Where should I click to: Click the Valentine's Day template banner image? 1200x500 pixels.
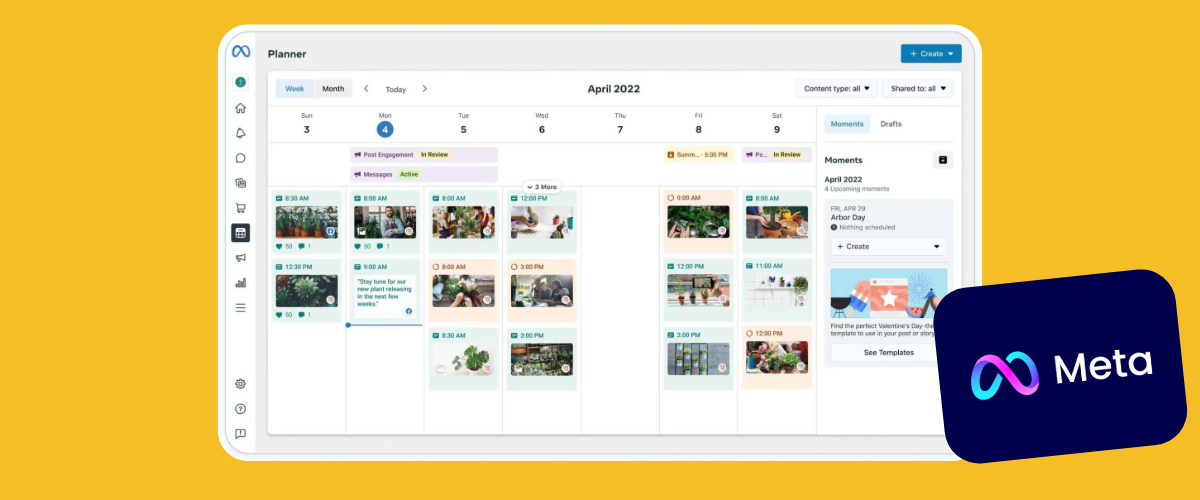coord(889,293)
